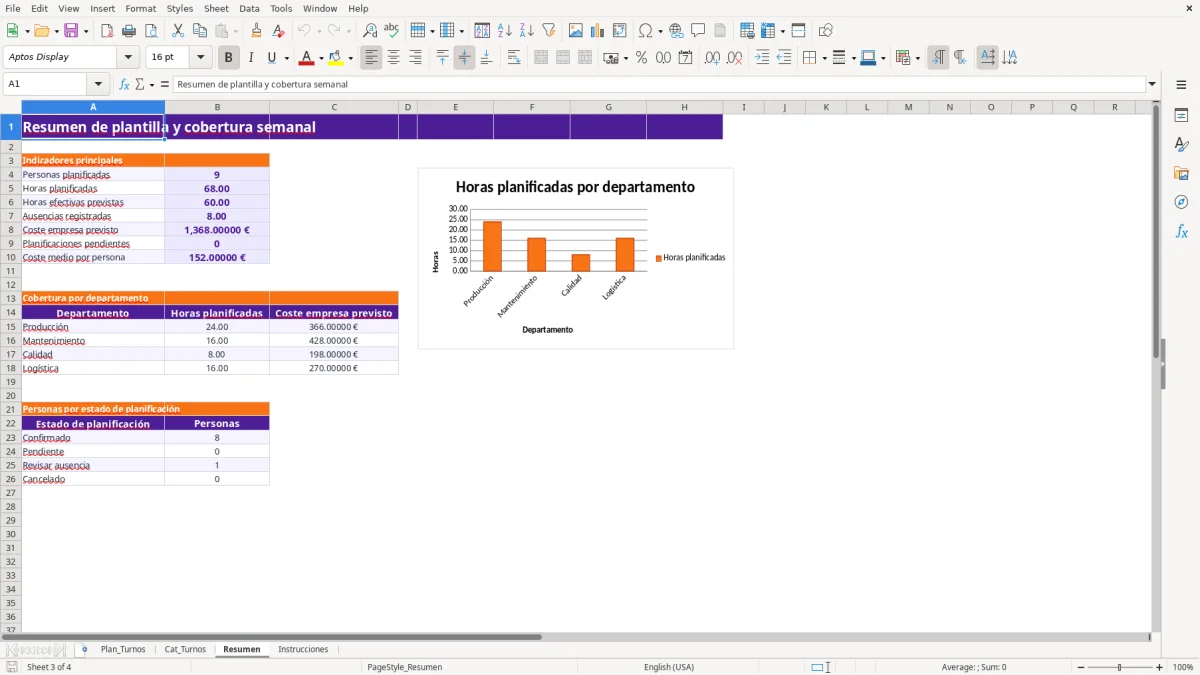The image size is (1200, 675).
Task: Click the PageStyle_Resumen status entry
Action: [x=405, y=667]
